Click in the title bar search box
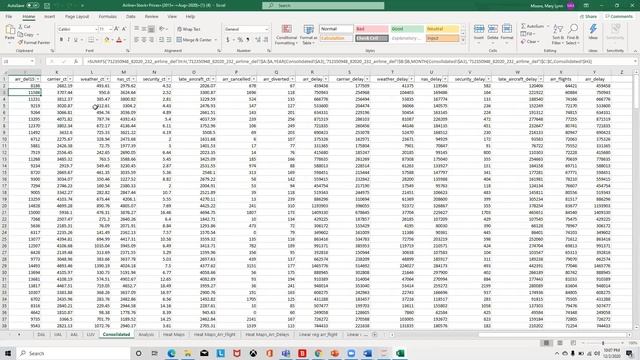The width and height of the screenshot is (640, 360). 323,6
